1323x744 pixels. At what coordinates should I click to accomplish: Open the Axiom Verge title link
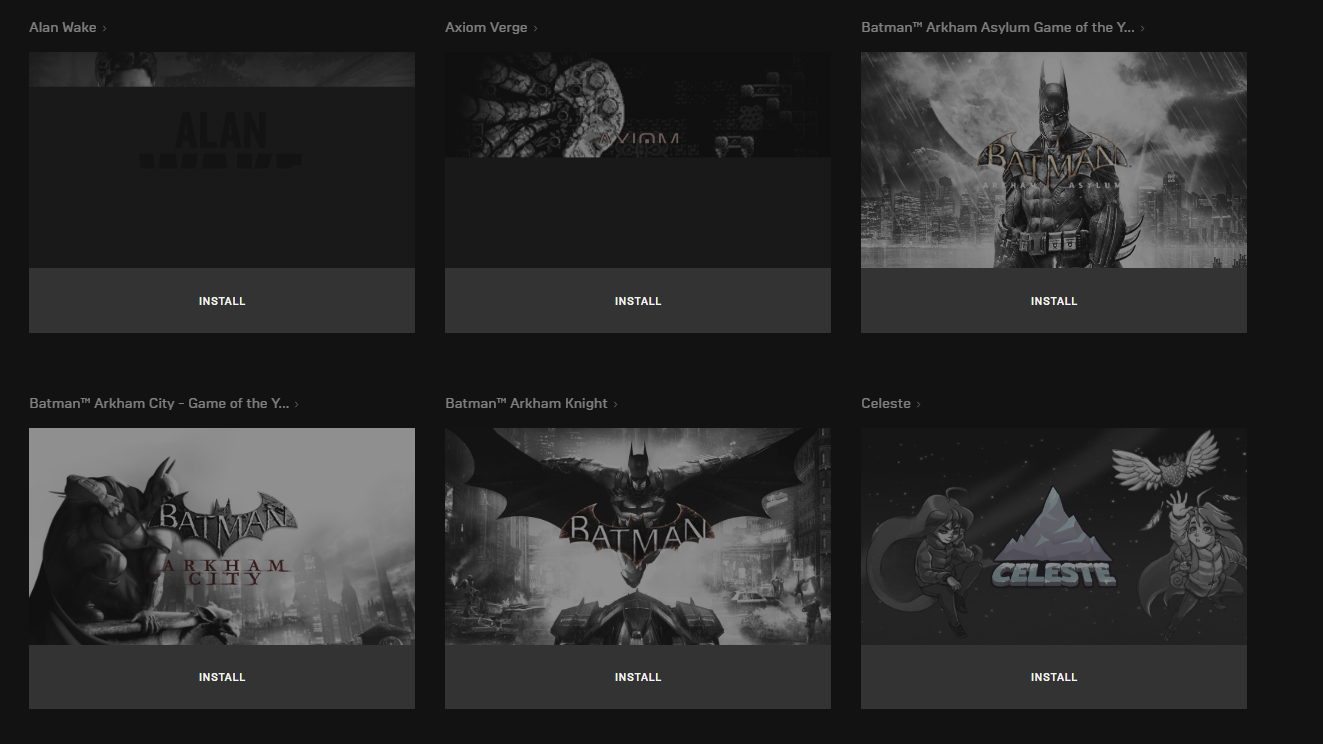[x=486, y=27]
